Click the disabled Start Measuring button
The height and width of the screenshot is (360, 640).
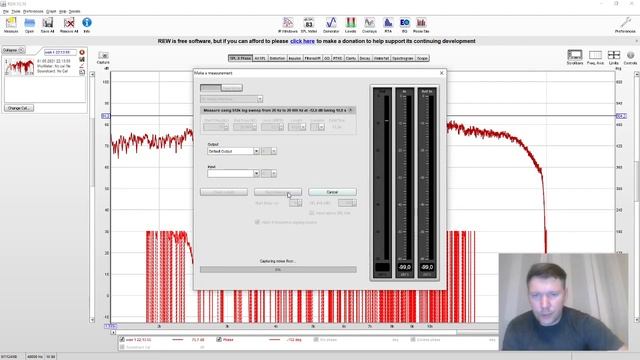[x=278, y=192]
